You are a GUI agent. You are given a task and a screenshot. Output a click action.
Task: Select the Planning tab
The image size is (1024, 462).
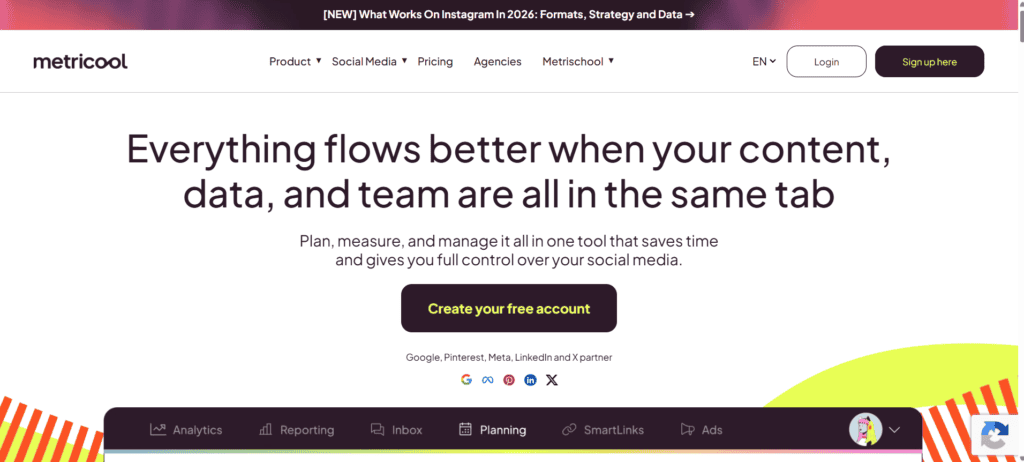[x=492, y=429]
